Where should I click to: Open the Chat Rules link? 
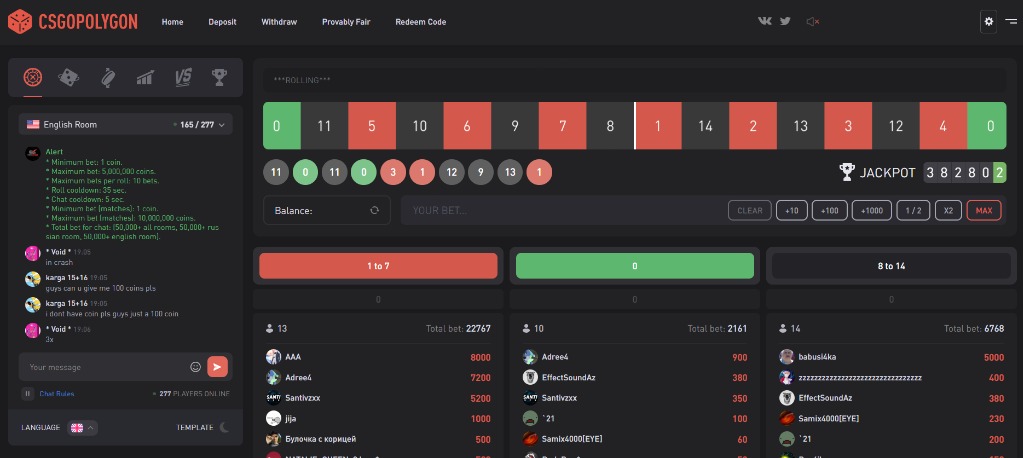(56, 393)
